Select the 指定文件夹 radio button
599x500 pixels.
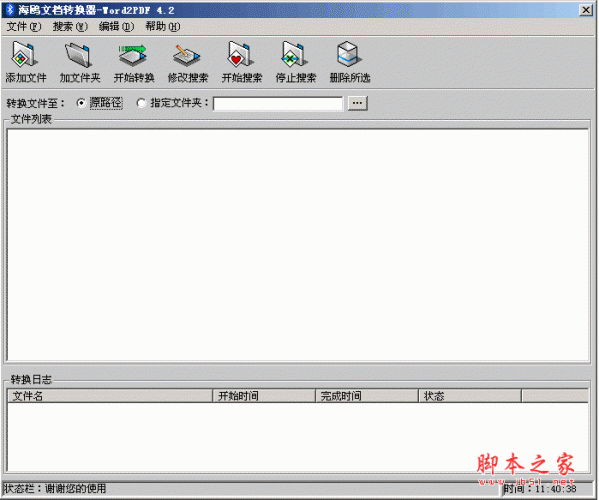(141, 103)
